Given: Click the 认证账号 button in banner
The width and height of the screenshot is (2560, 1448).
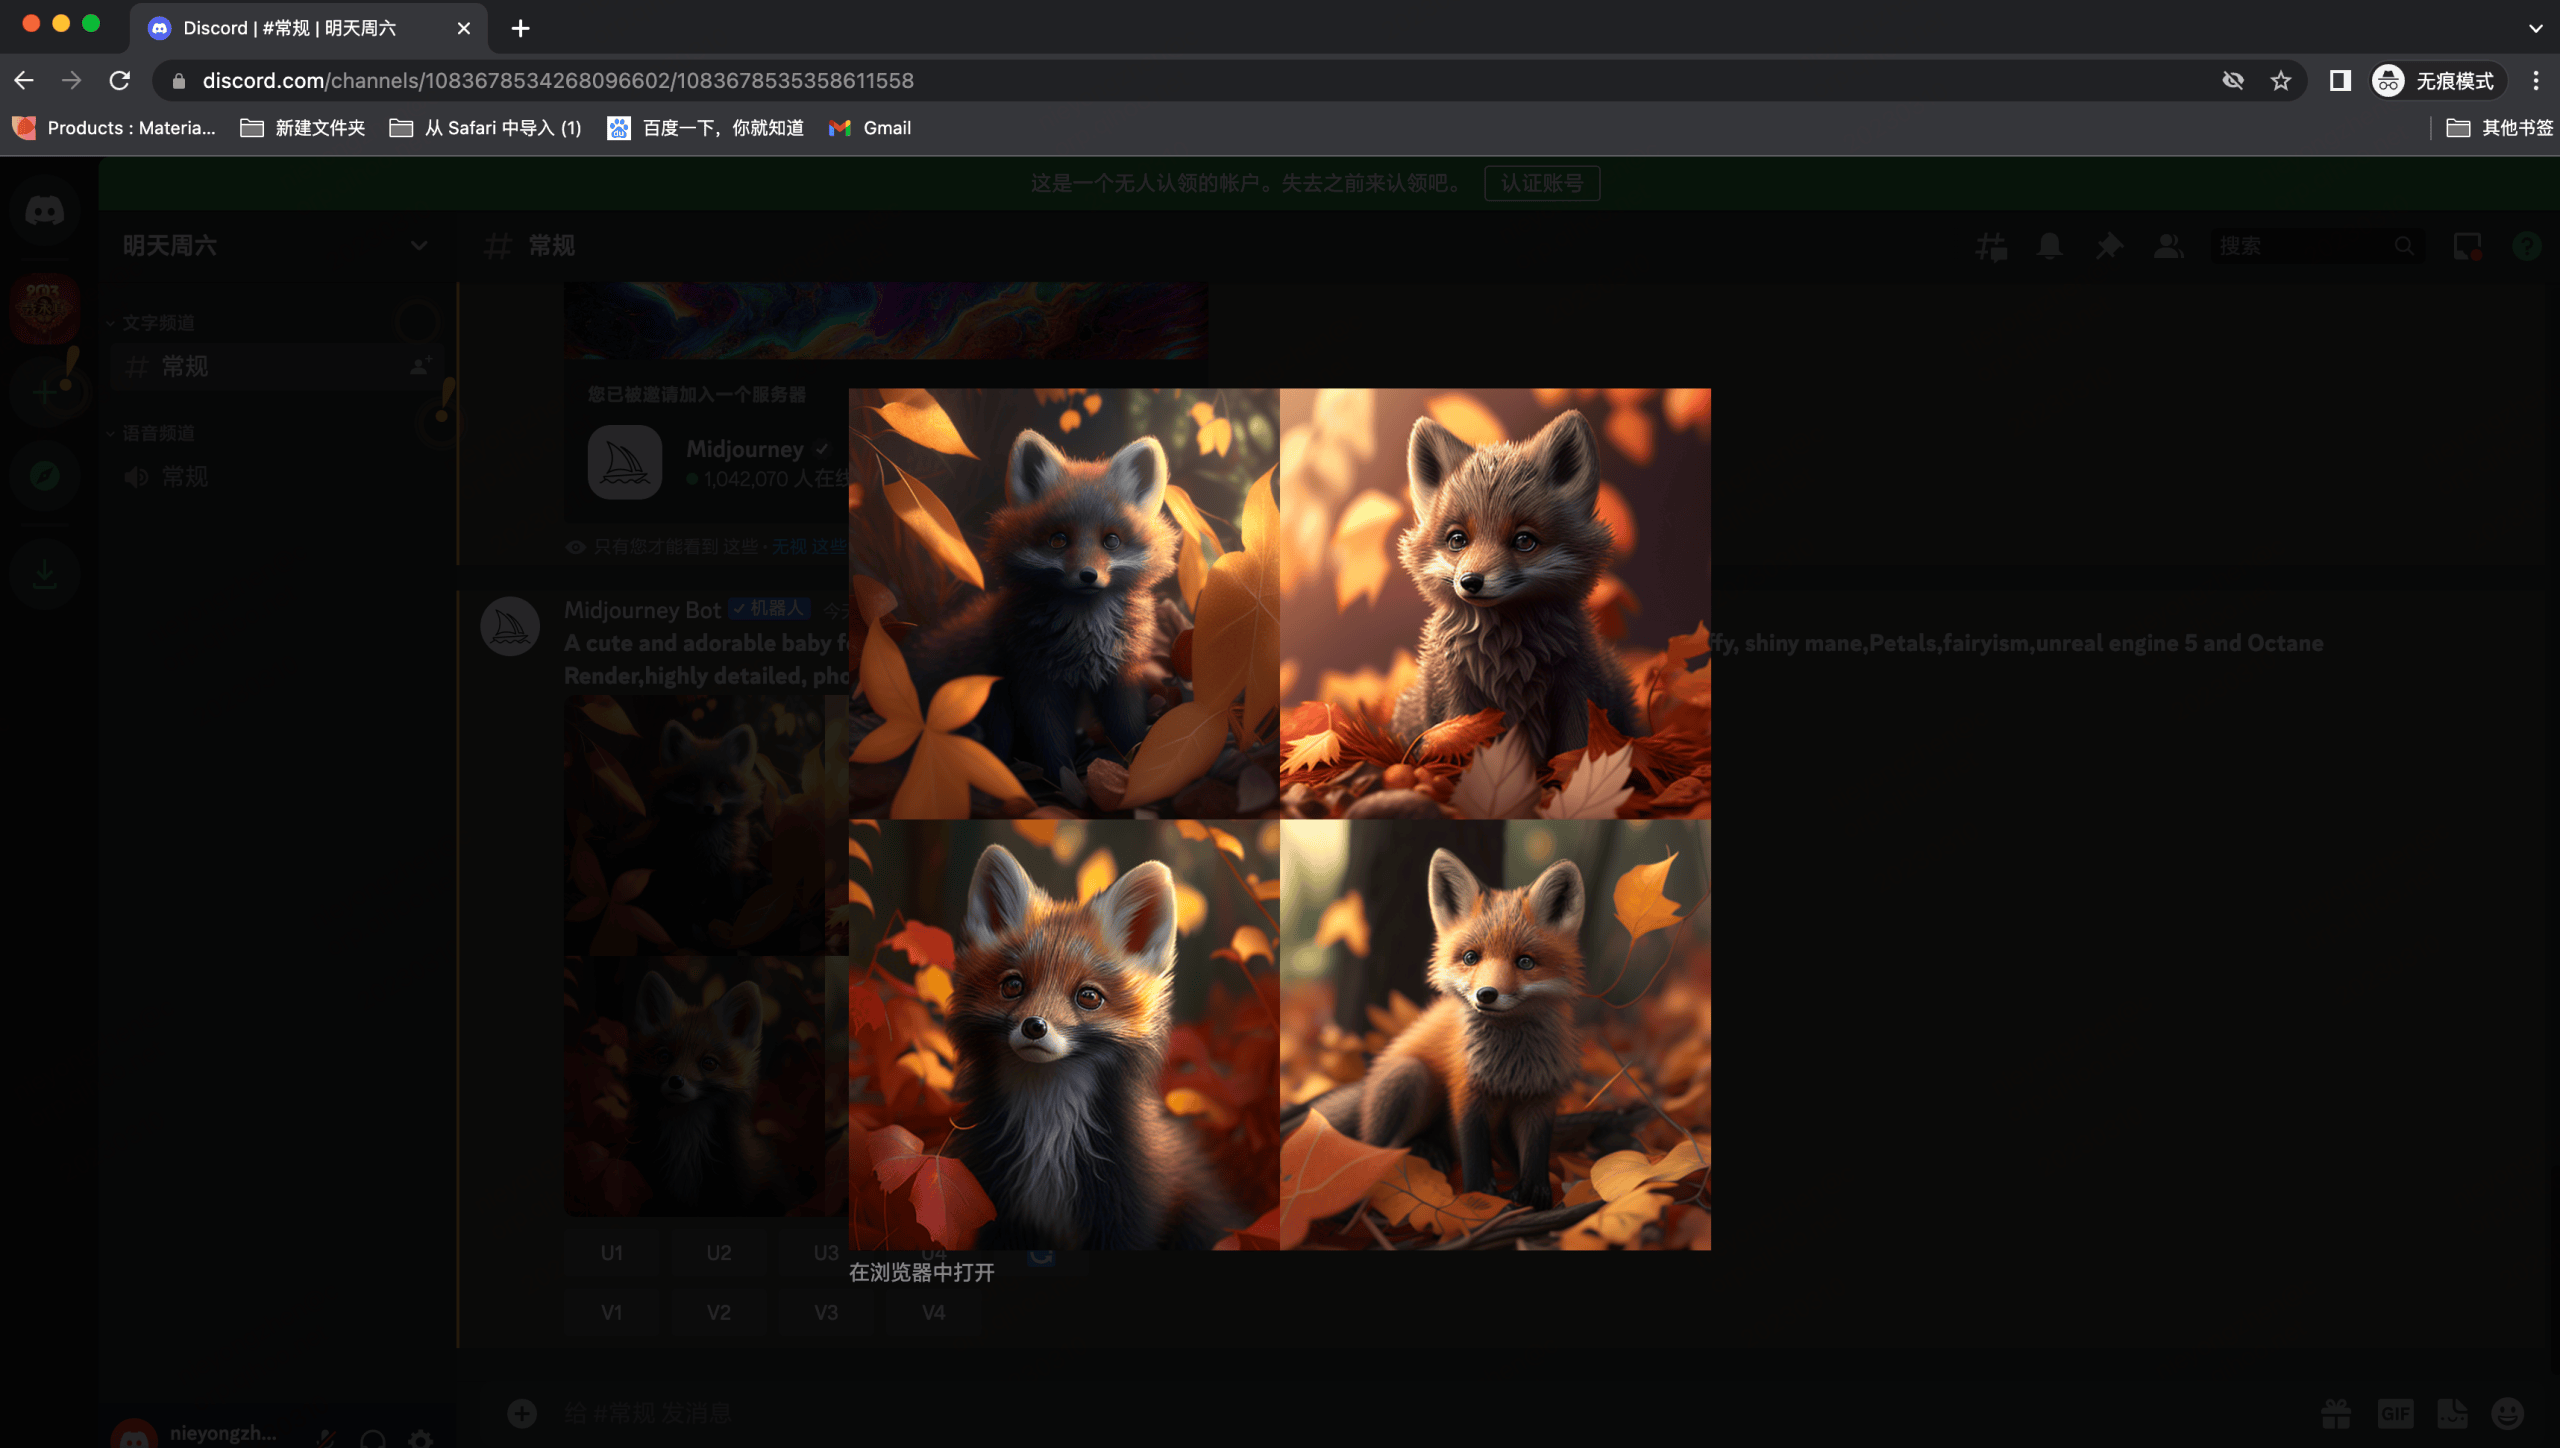Looking at the screenshot, I should coord(1542,183).
